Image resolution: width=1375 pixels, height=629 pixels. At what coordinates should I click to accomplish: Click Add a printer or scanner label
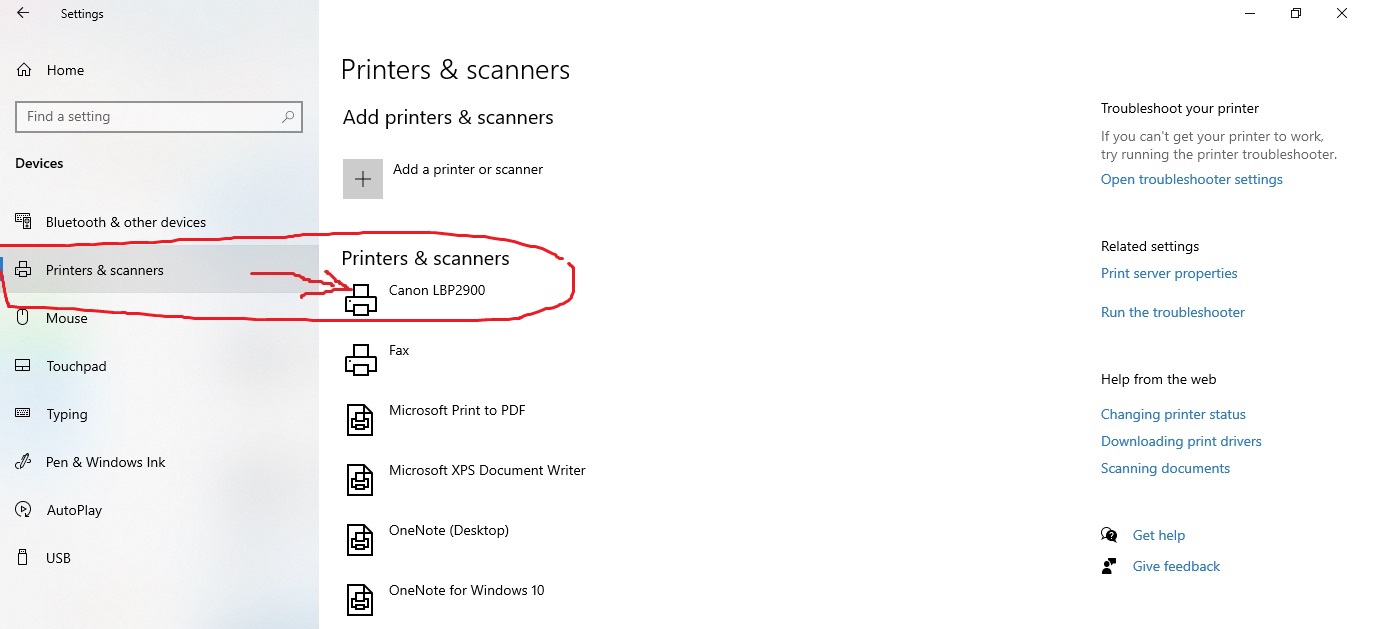pos(468,170)
